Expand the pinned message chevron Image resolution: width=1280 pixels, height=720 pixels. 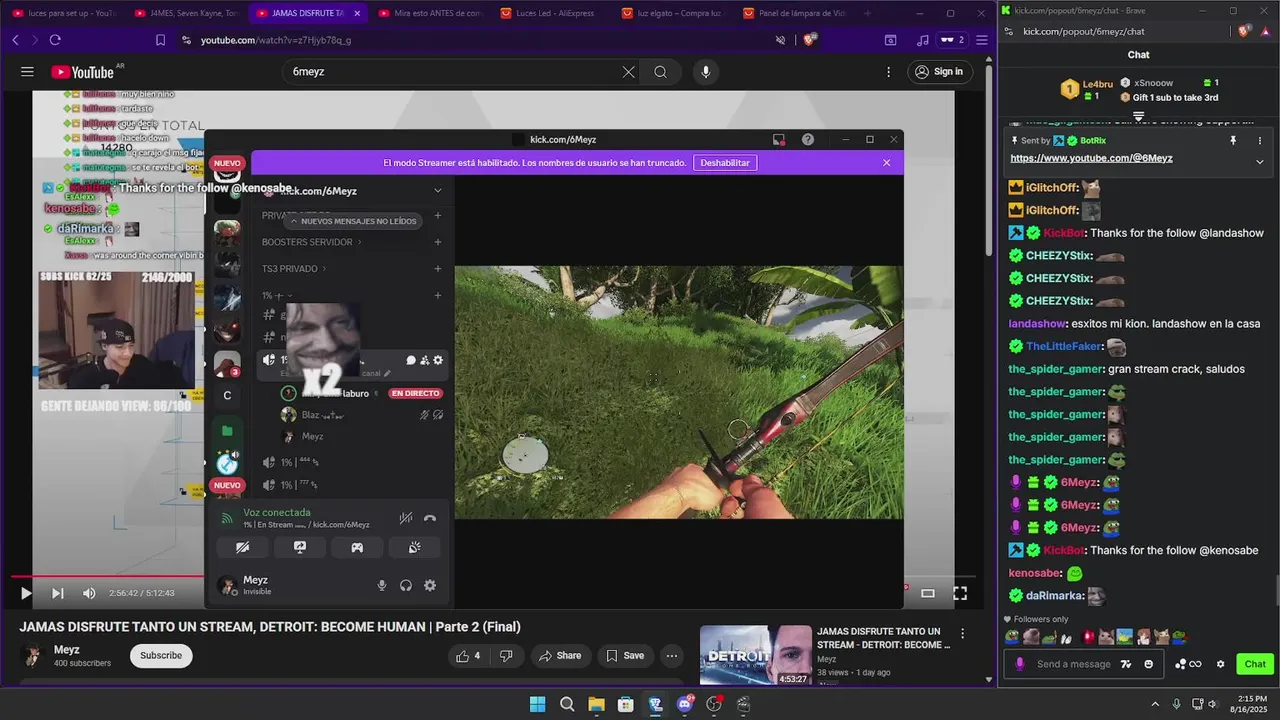click(1260, 161)
